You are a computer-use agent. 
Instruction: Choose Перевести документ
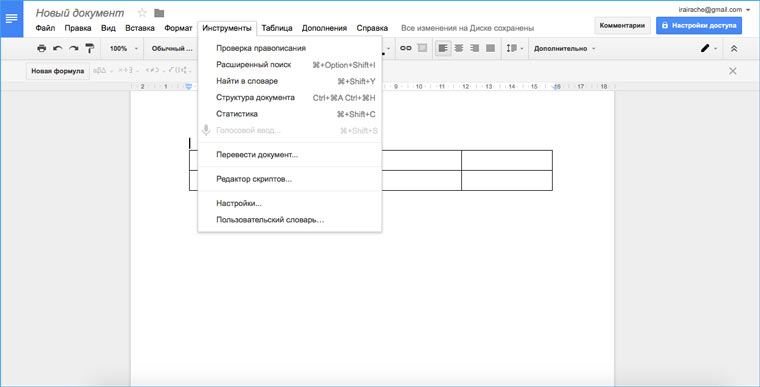coord(290,155)
